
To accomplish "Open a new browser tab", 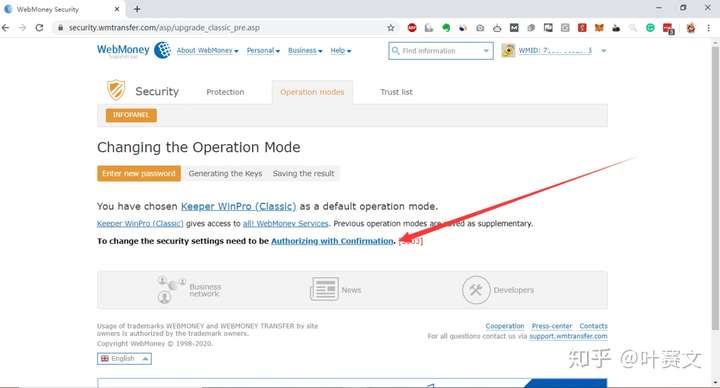I will click(x=137, y=9).
